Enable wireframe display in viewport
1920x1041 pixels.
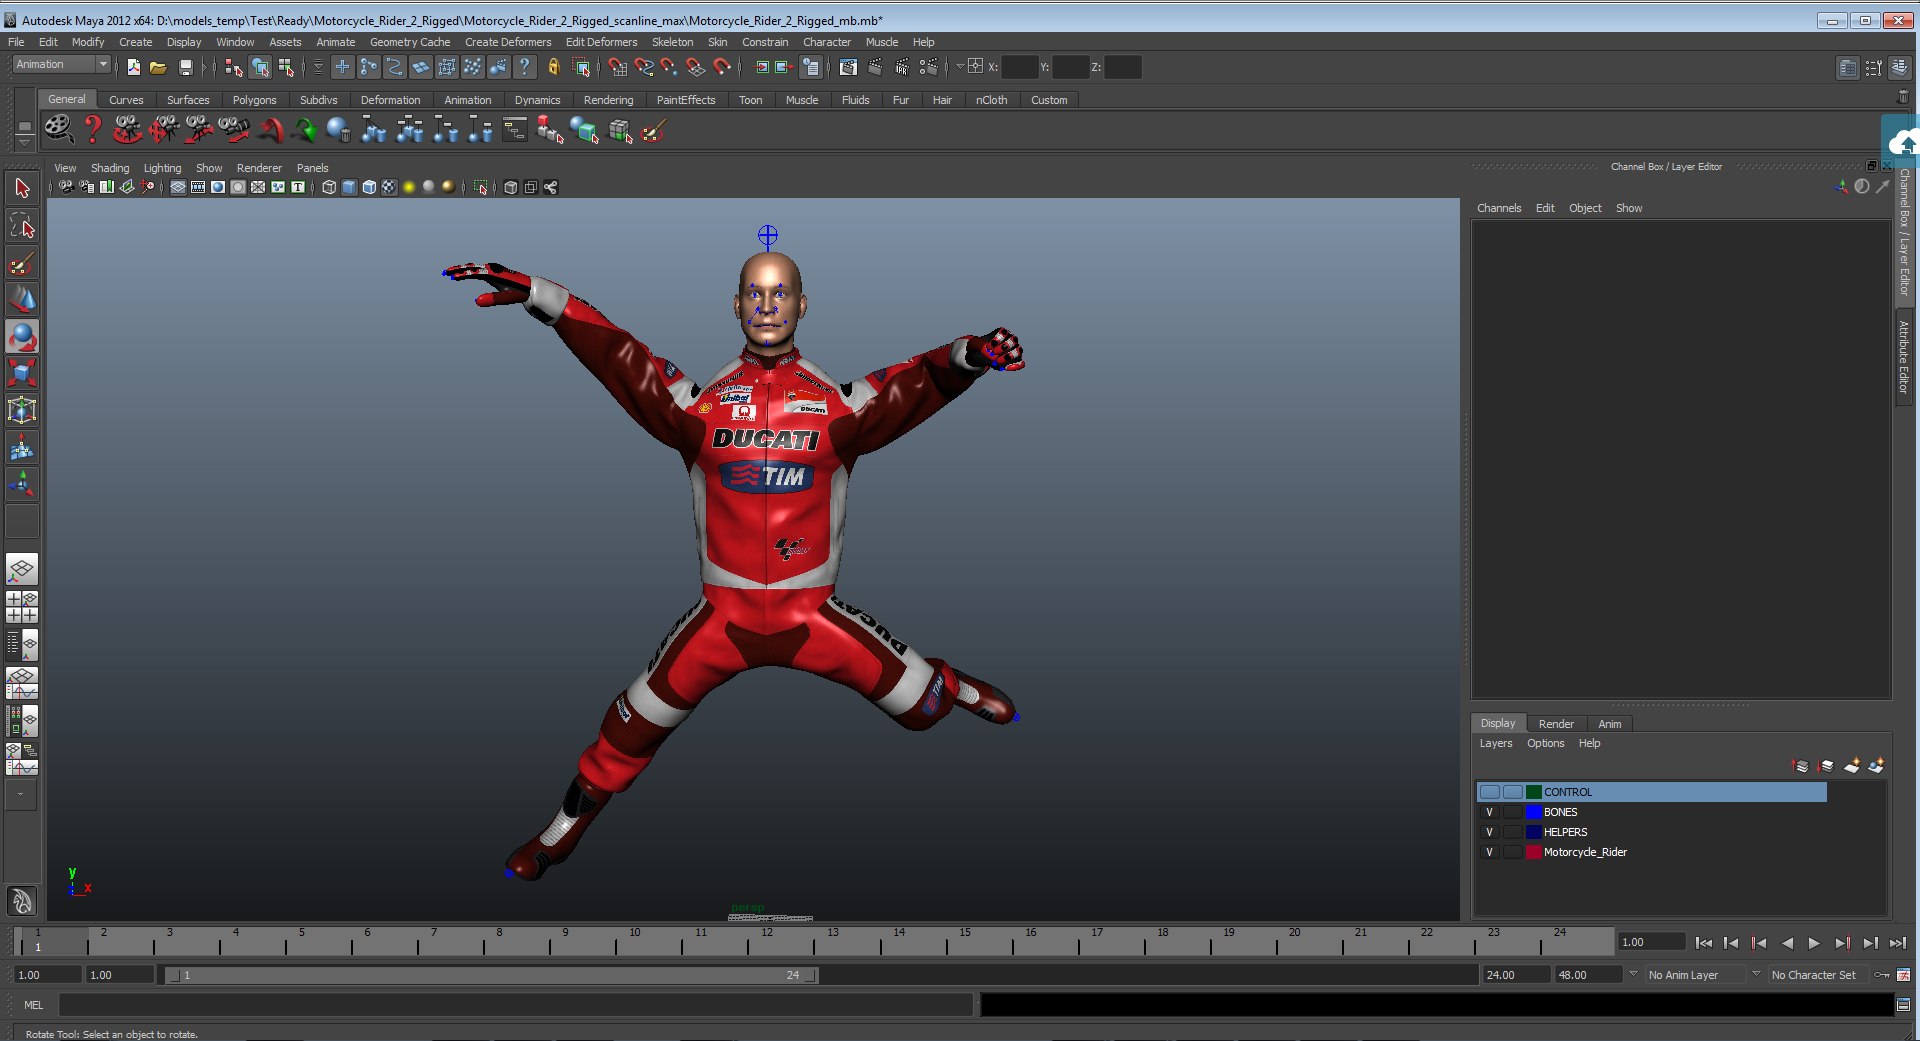(x=329, y=187)
